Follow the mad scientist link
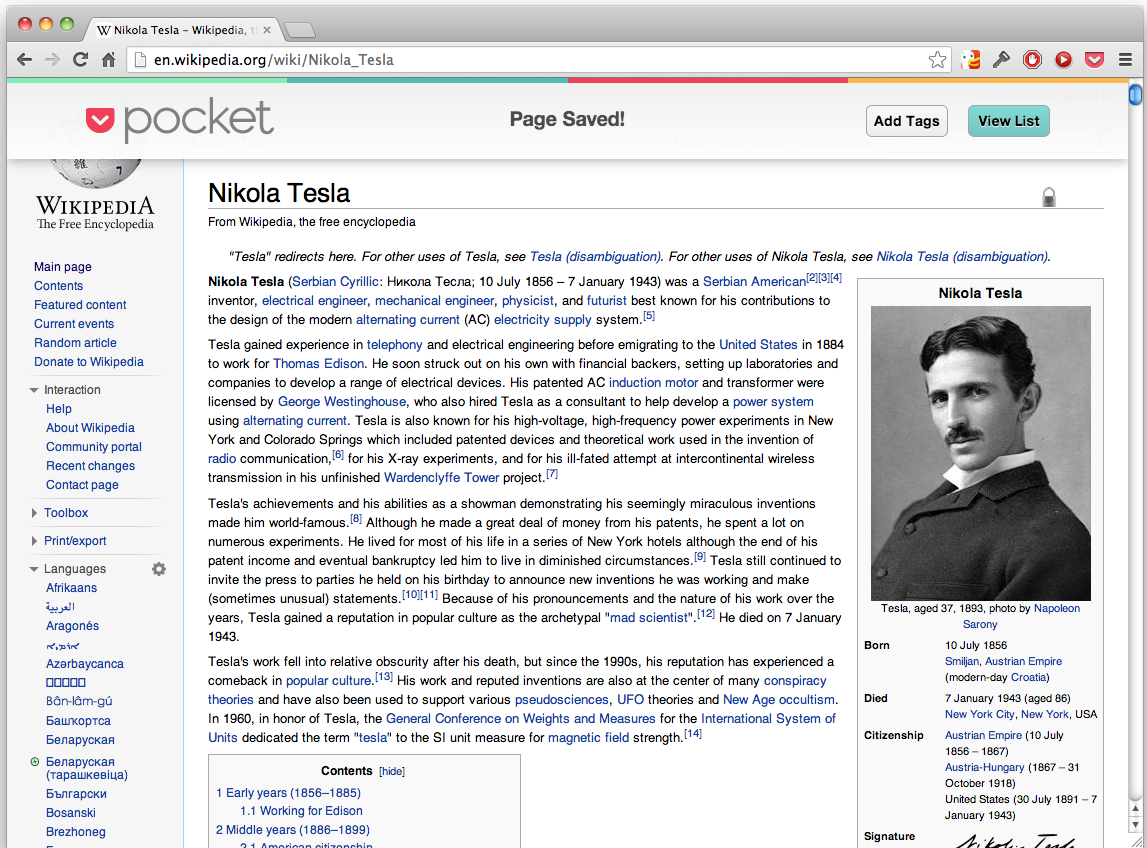This screenshot has height=848, width=1147. (650, 618)
